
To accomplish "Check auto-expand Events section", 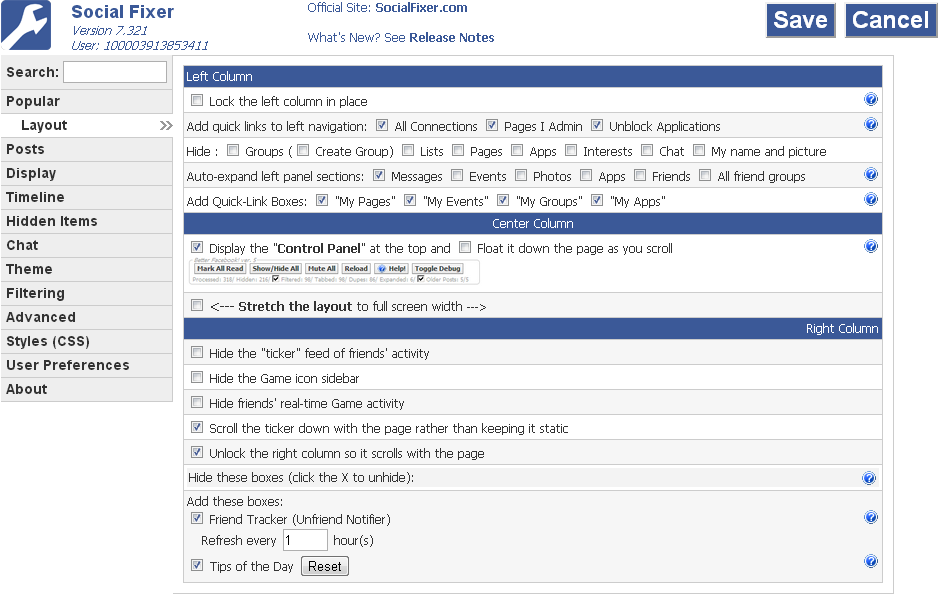I will tap(457, 175).
